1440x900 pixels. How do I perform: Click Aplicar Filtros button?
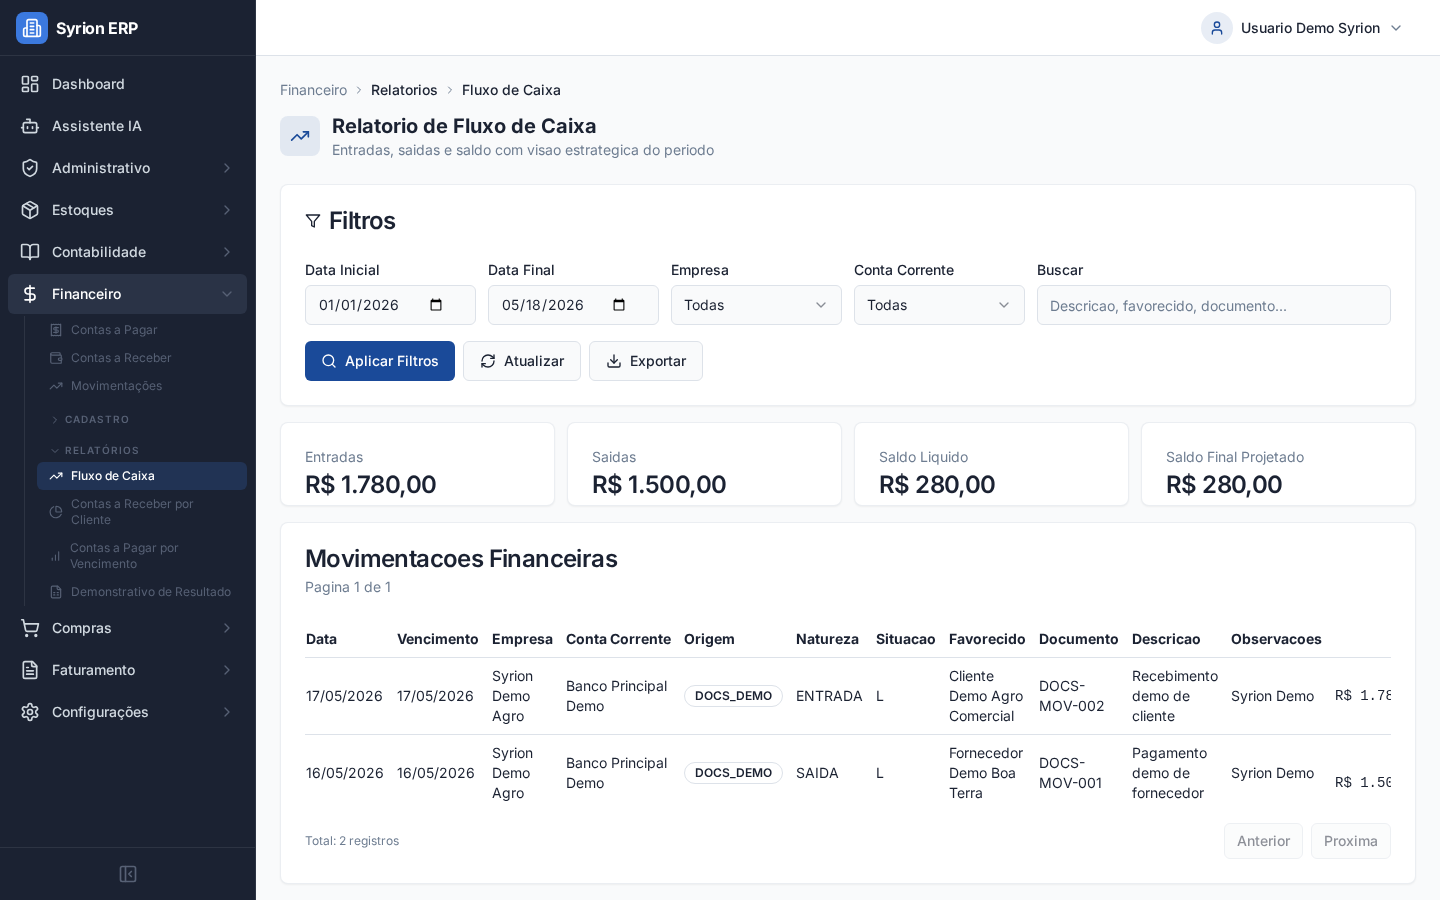pos(380,361)
